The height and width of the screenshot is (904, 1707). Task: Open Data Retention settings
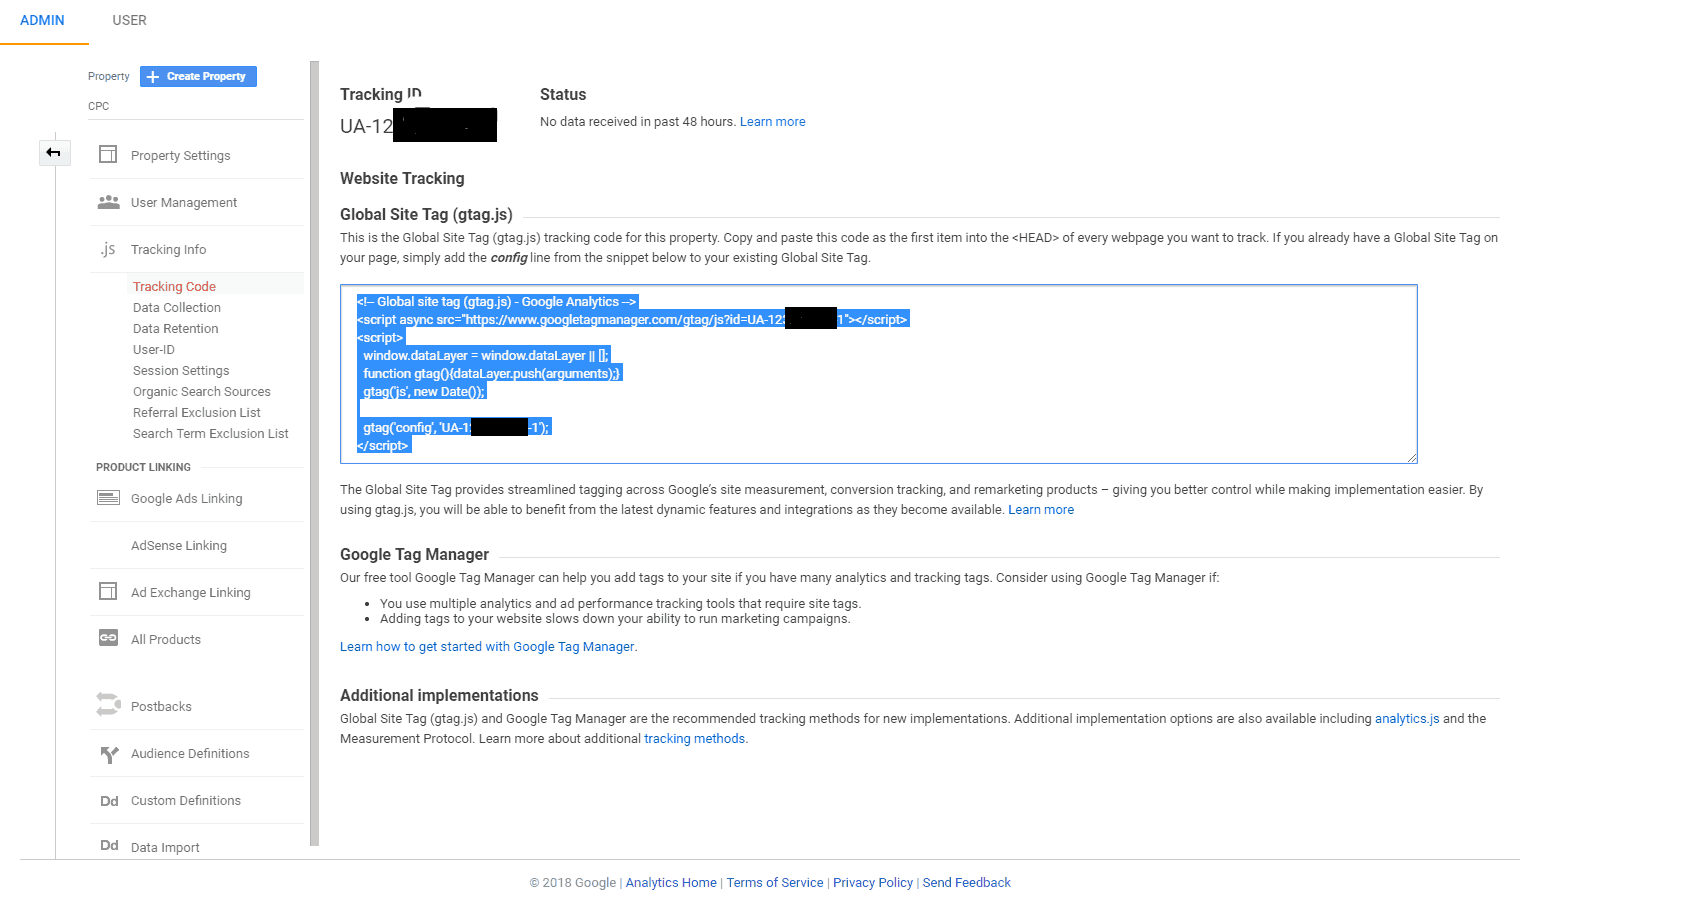click(175, 329)
